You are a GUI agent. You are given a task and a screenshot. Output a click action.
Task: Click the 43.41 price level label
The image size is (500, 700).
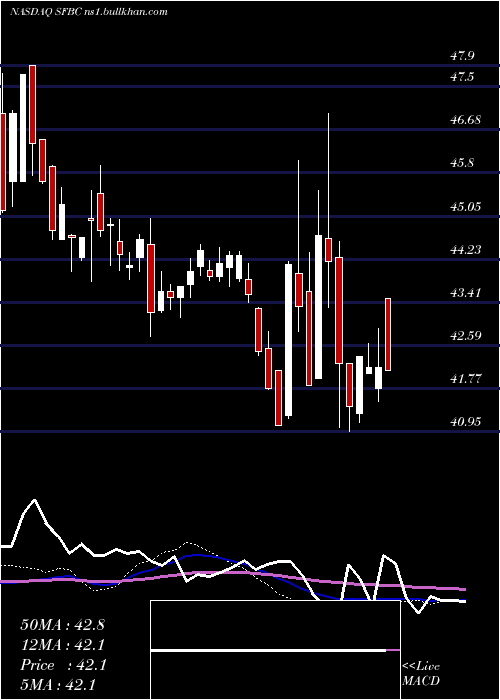[x=465, y=293]
